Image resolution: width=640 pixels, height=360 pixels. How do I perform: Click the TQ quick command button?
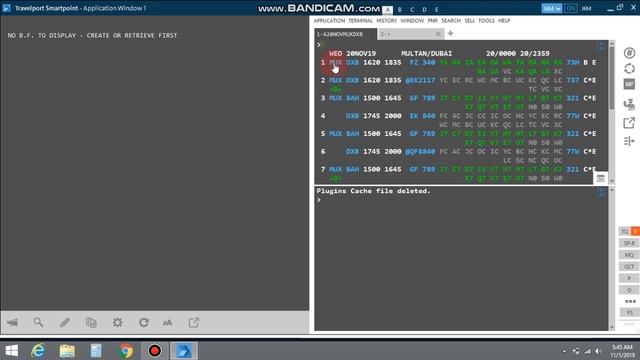point(625,231)
